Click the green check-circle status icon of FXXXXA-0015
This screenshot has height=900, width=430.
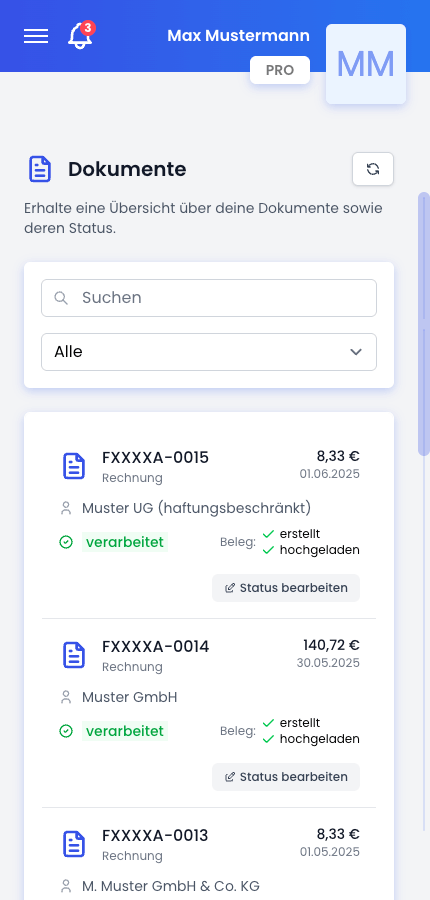click(x=66, y=542)
